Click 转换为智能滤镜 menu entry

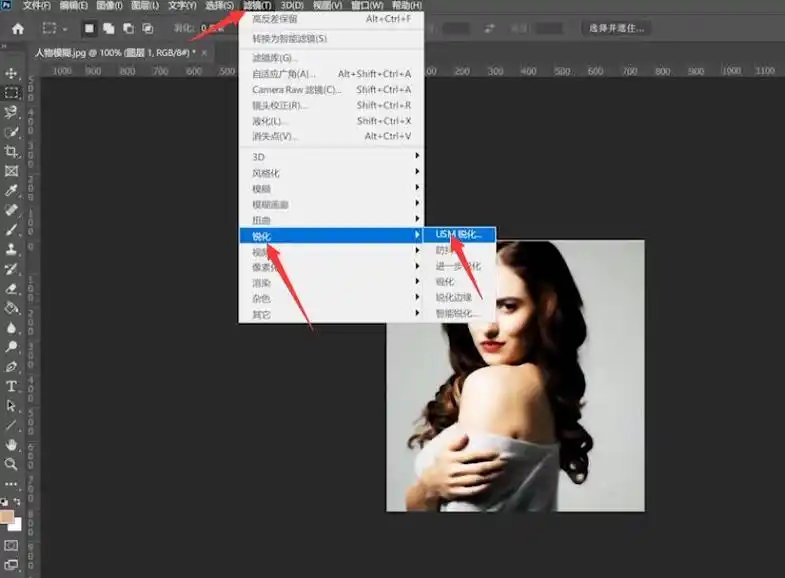point(290,39)
